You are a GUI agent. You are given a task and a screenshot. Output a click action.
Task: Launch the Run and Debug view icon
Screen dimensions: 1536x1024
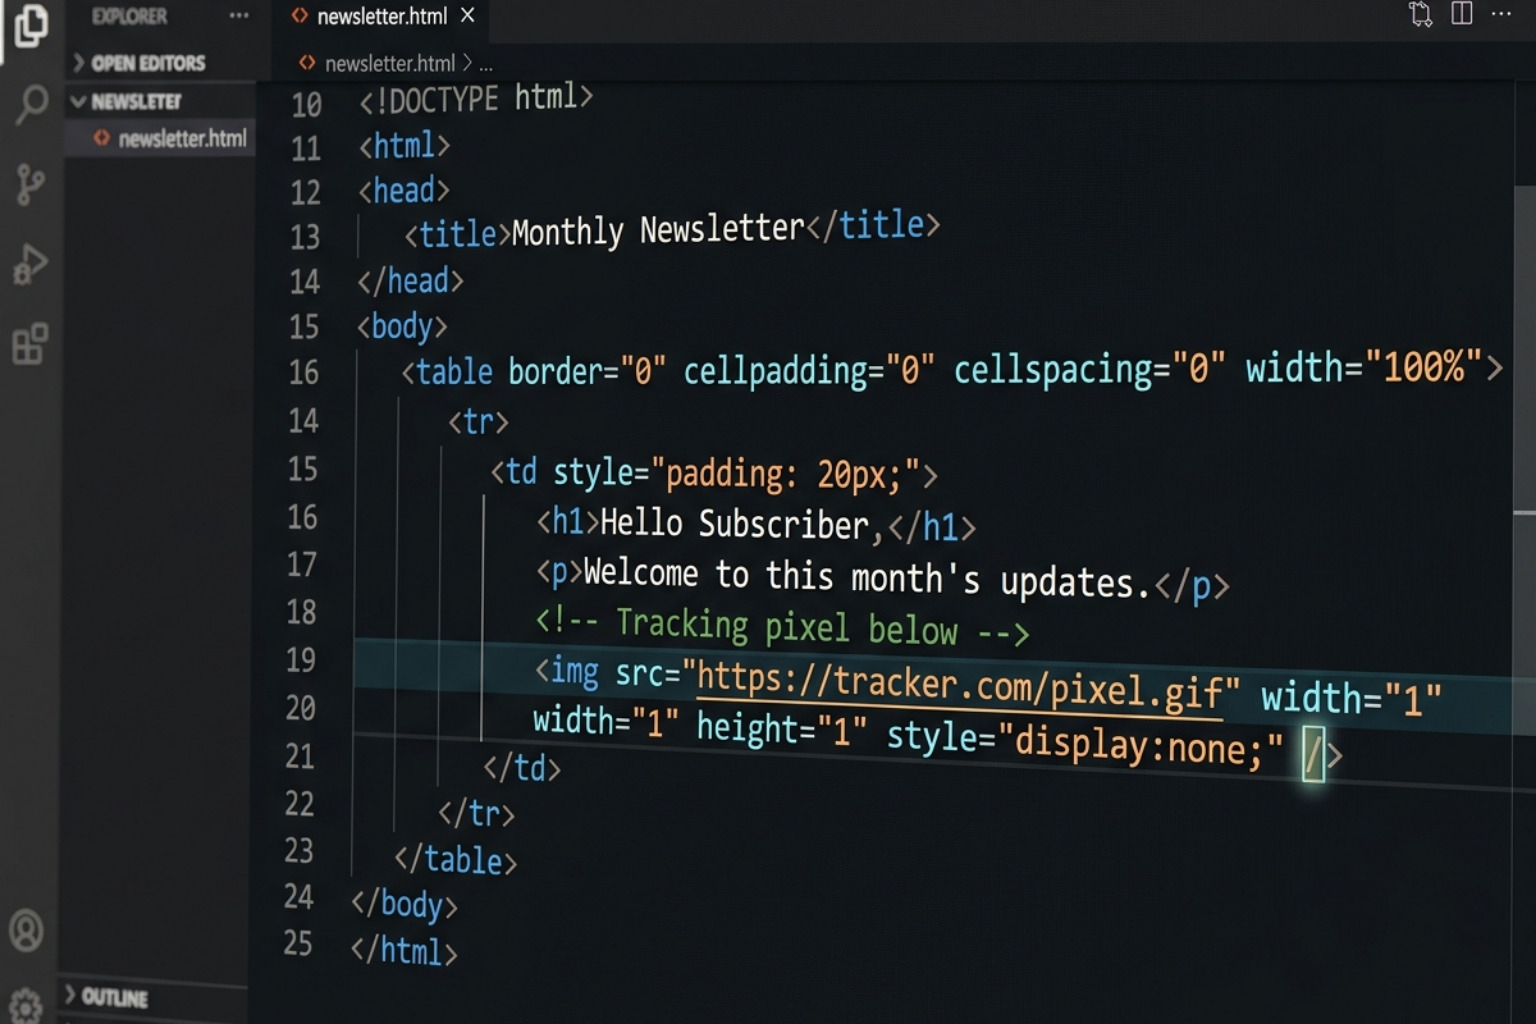coord(33,262)
